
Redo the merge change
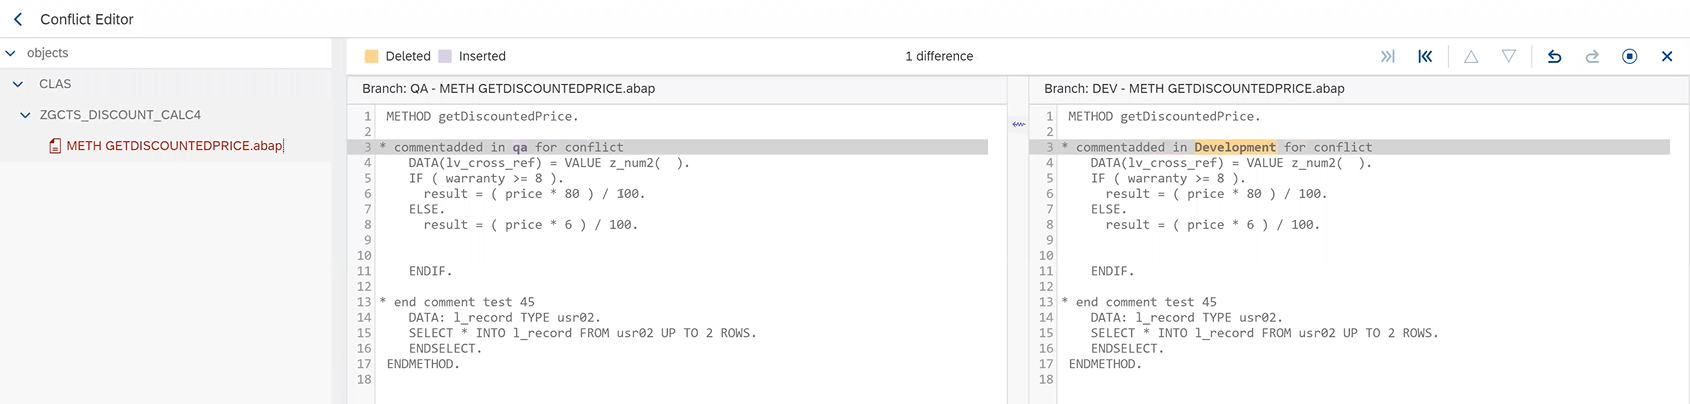(x=1592, y=57)
